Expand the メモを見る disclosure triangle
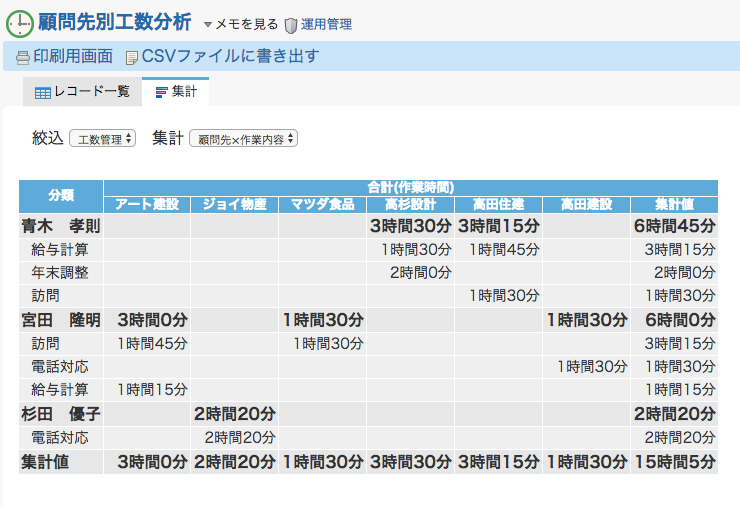740x507 pixels. 208,25
